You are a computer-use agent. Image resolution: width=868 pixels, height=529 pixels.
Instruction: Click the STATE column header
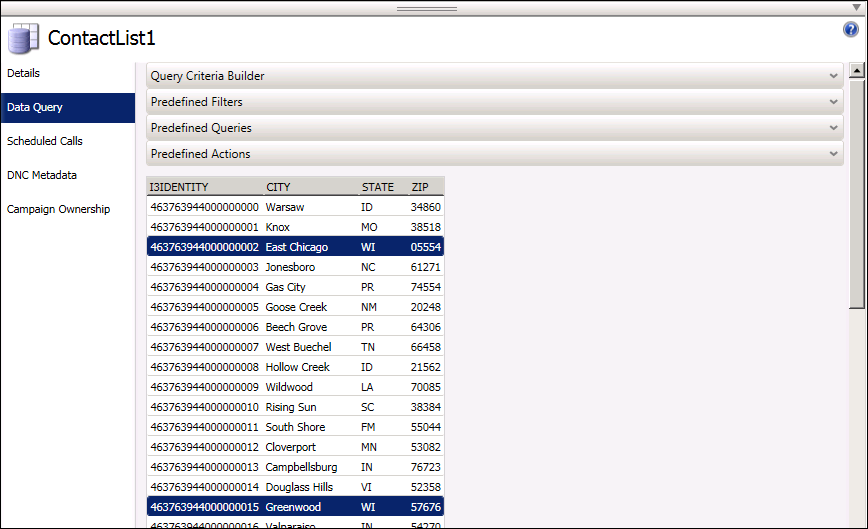[x=379, y=187]
